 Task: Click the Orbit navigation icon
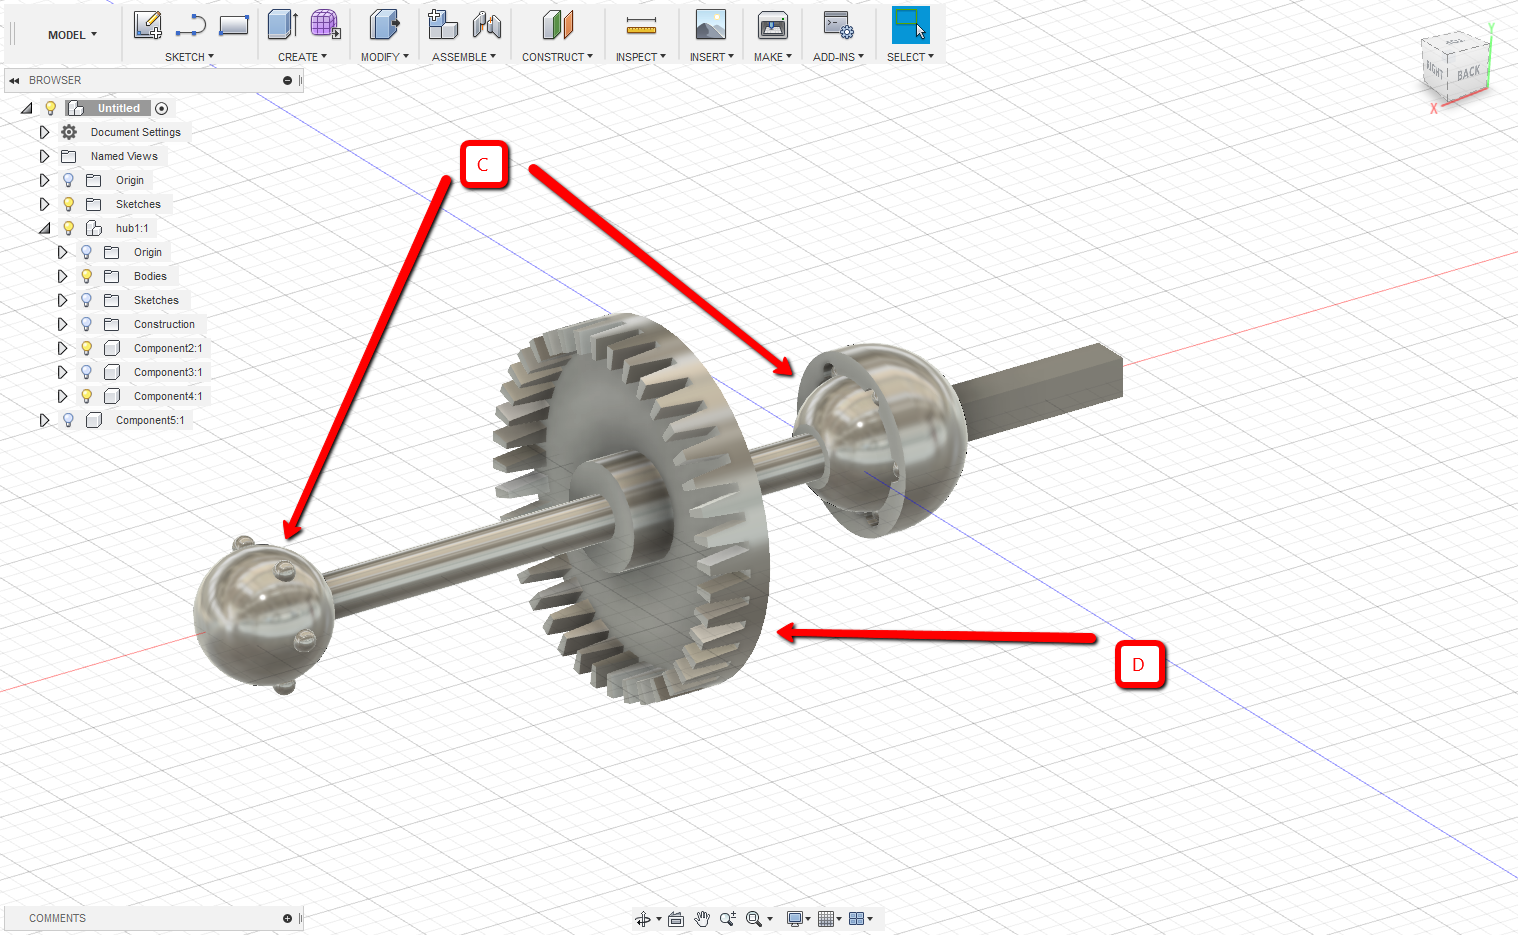tap(643, 919)
